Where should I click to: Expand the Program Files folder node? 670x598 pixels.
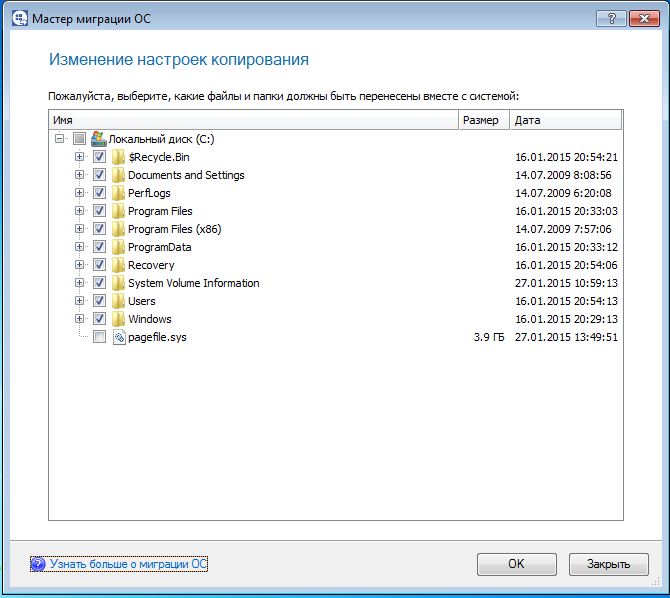[79, 210]
